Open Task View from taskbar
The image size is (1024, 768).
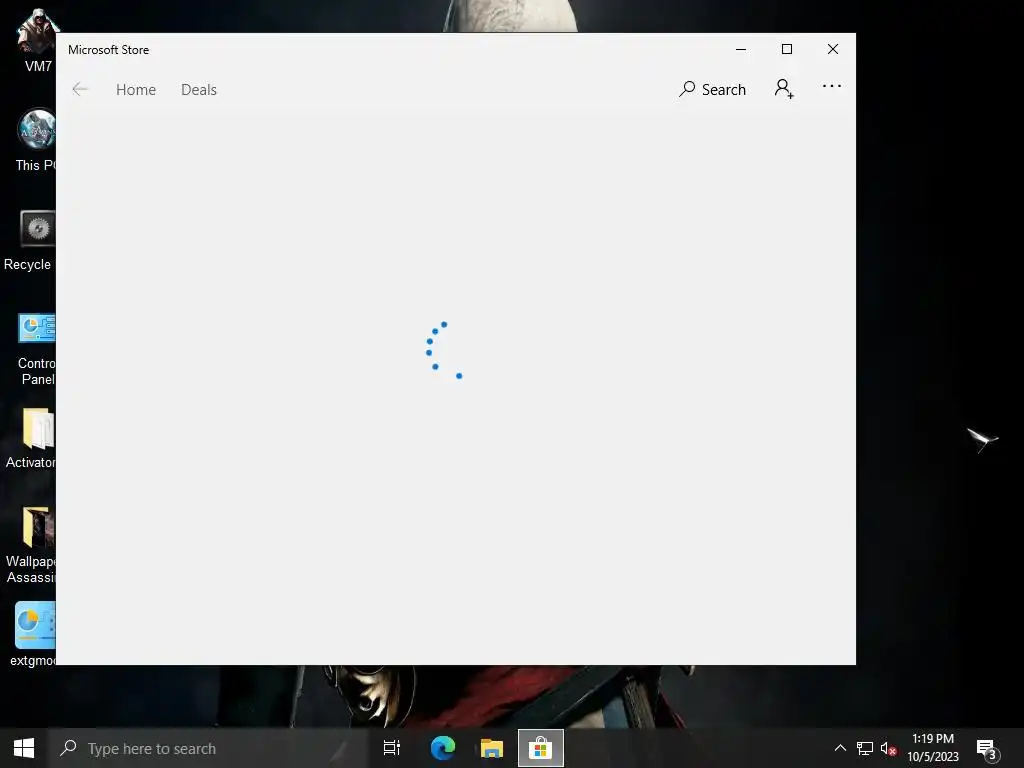(x=392, y=748)
